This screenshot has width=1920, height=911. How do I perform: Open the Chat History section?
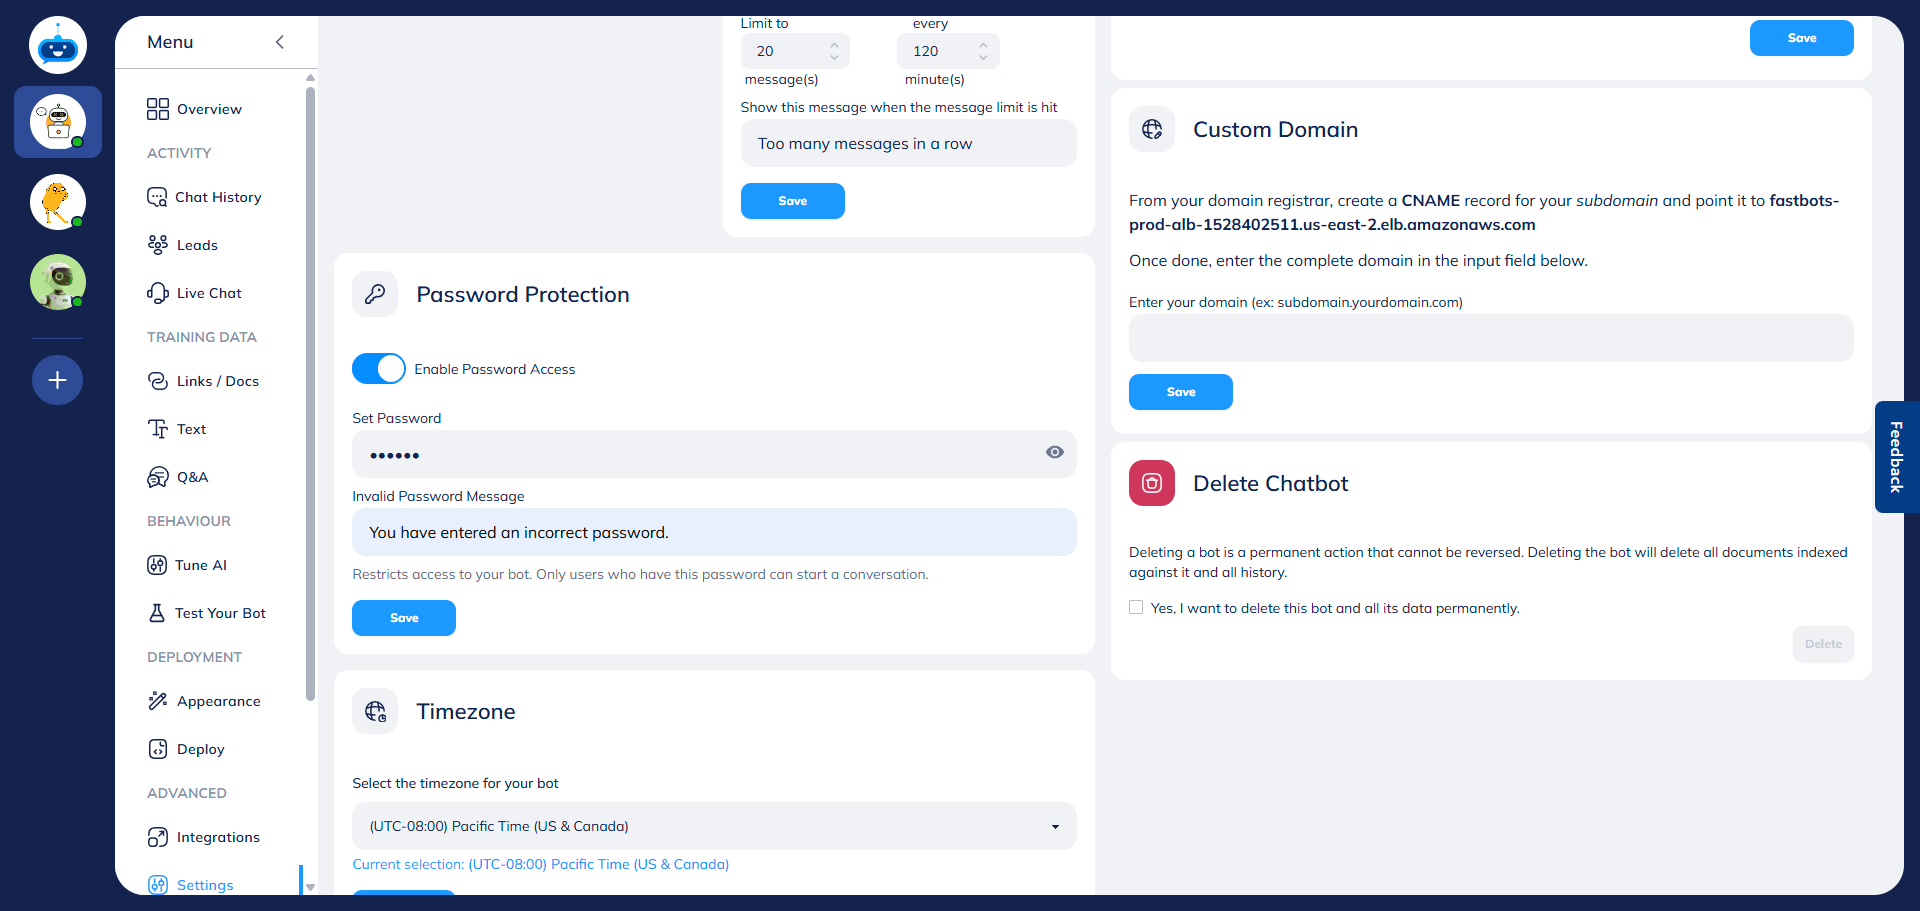[218, 196]
